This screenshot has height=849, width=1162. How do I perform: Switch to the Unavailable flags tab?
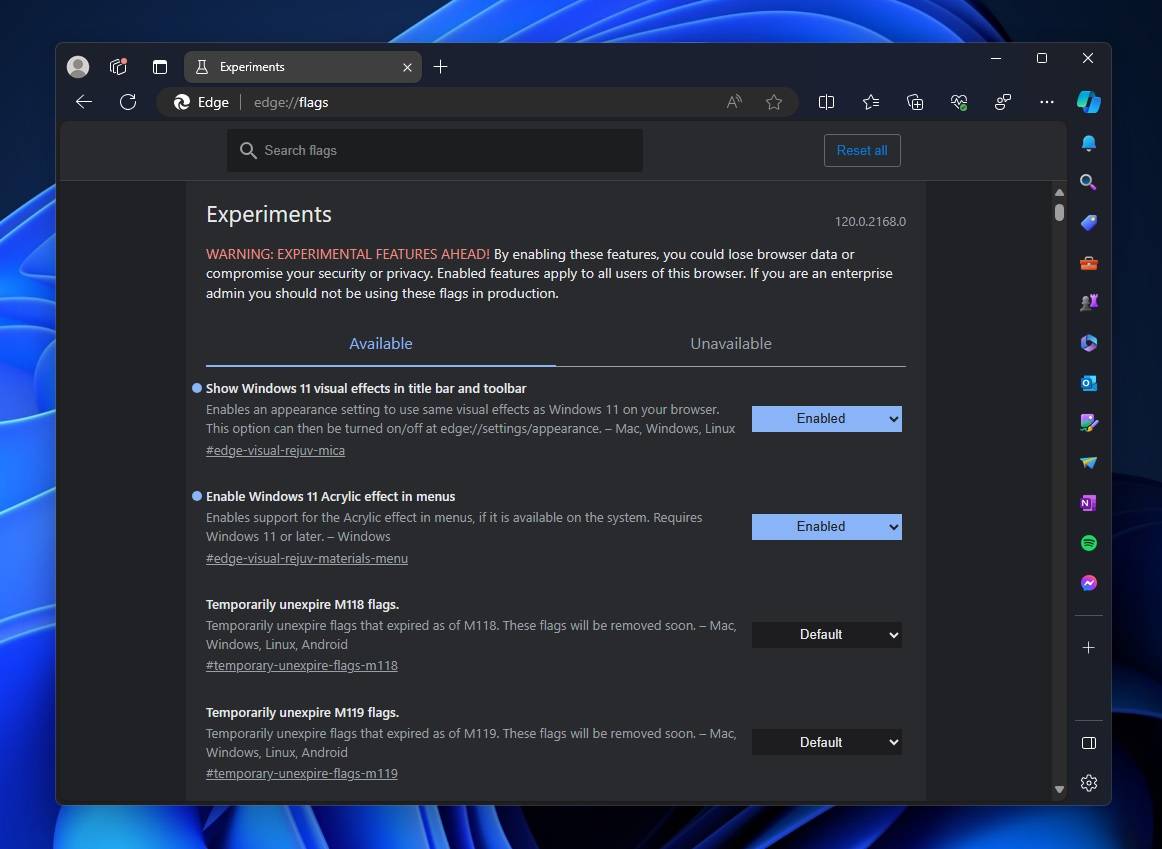coord(730,343)
